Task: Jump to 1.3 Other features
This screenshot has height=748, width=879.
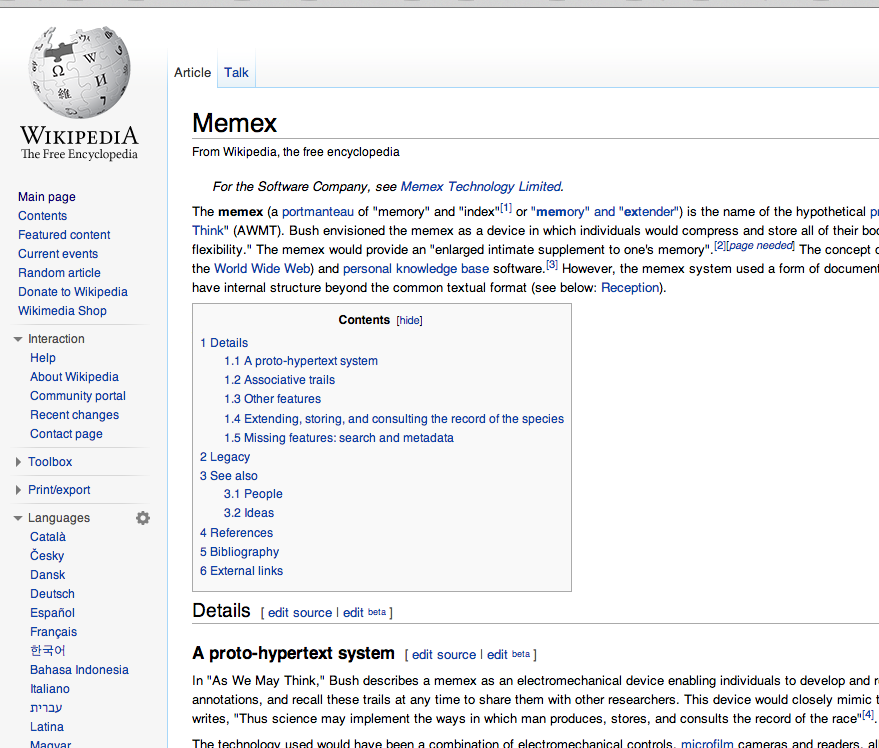Action: pos(272,399)
